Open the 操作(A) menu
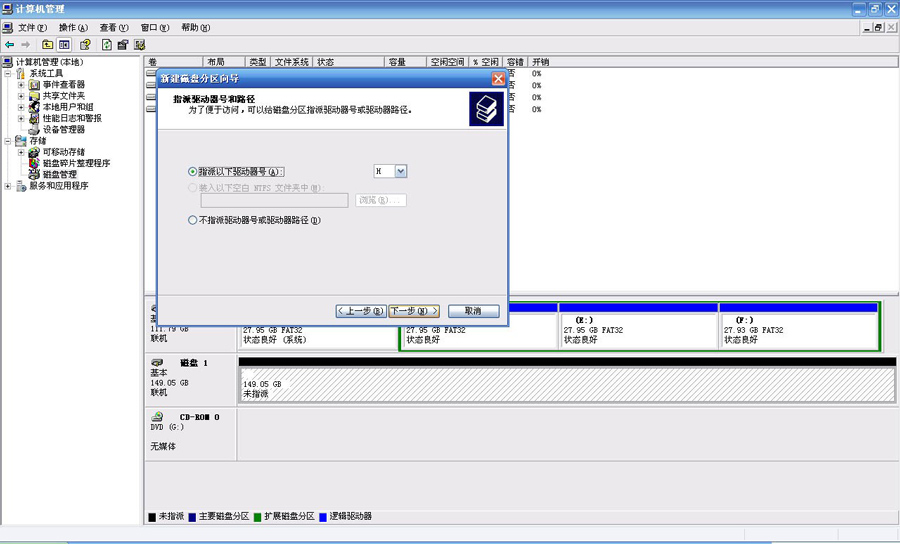 [73, 28]
